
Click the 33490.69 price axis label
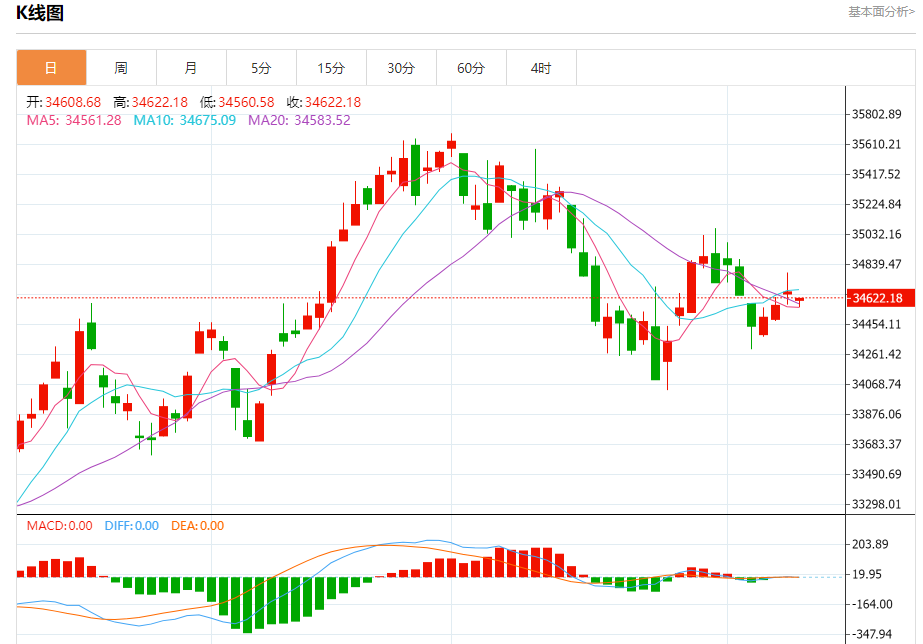(x=876, y=474)
